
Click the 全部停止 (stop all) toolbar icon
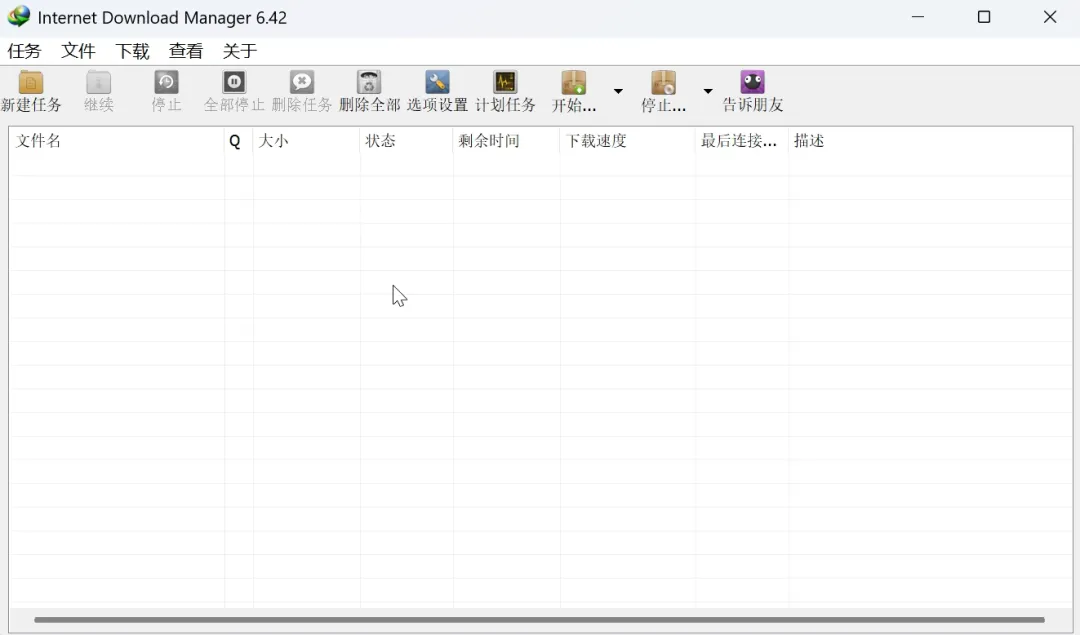pyautogui.click(x=234, y=83)
